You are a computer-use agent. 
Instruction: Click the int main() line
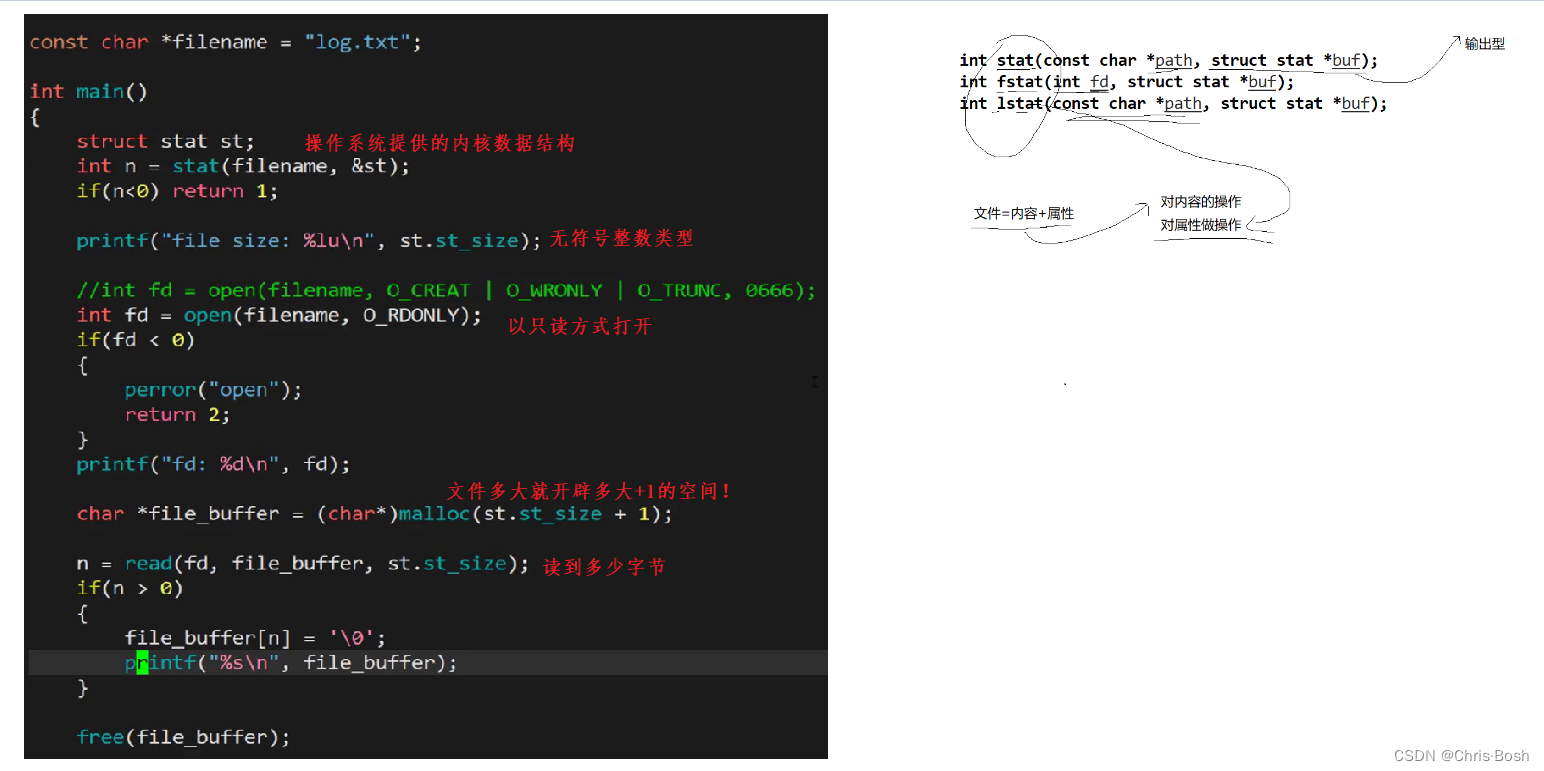coord(89,91)
